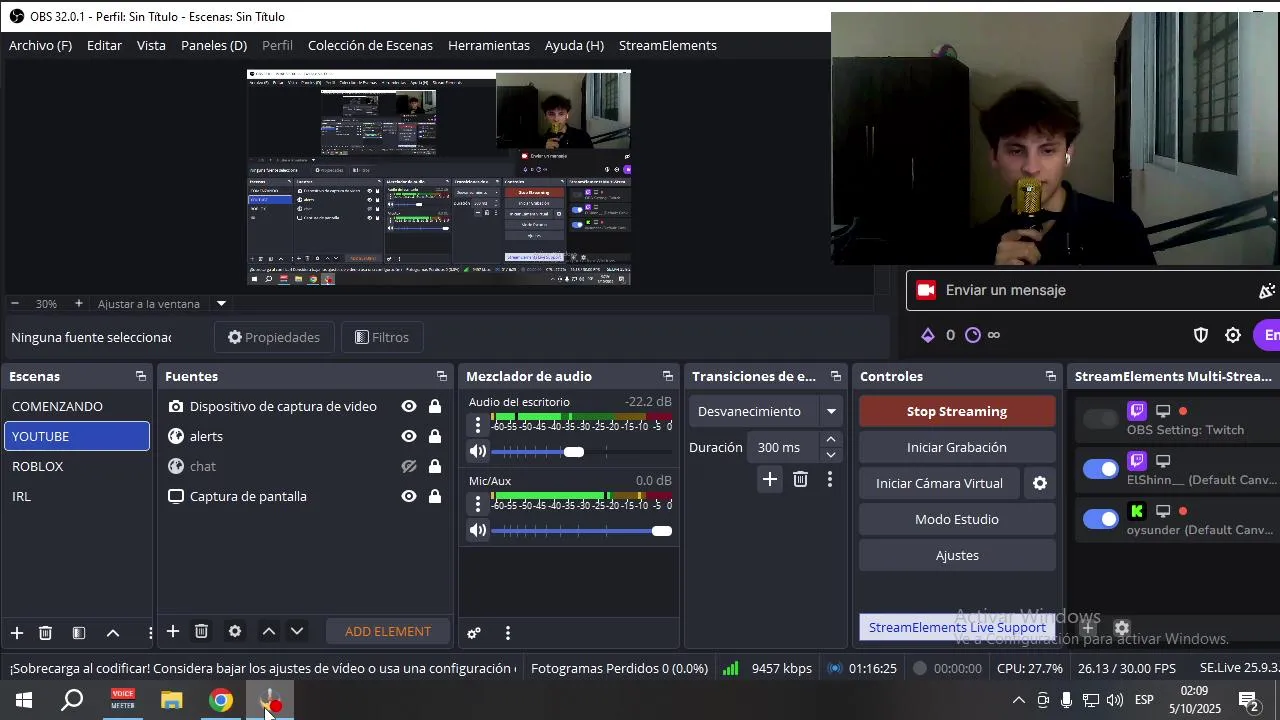Open the Vista menu
Viewport: 1280px width, 720px height.
151,46
